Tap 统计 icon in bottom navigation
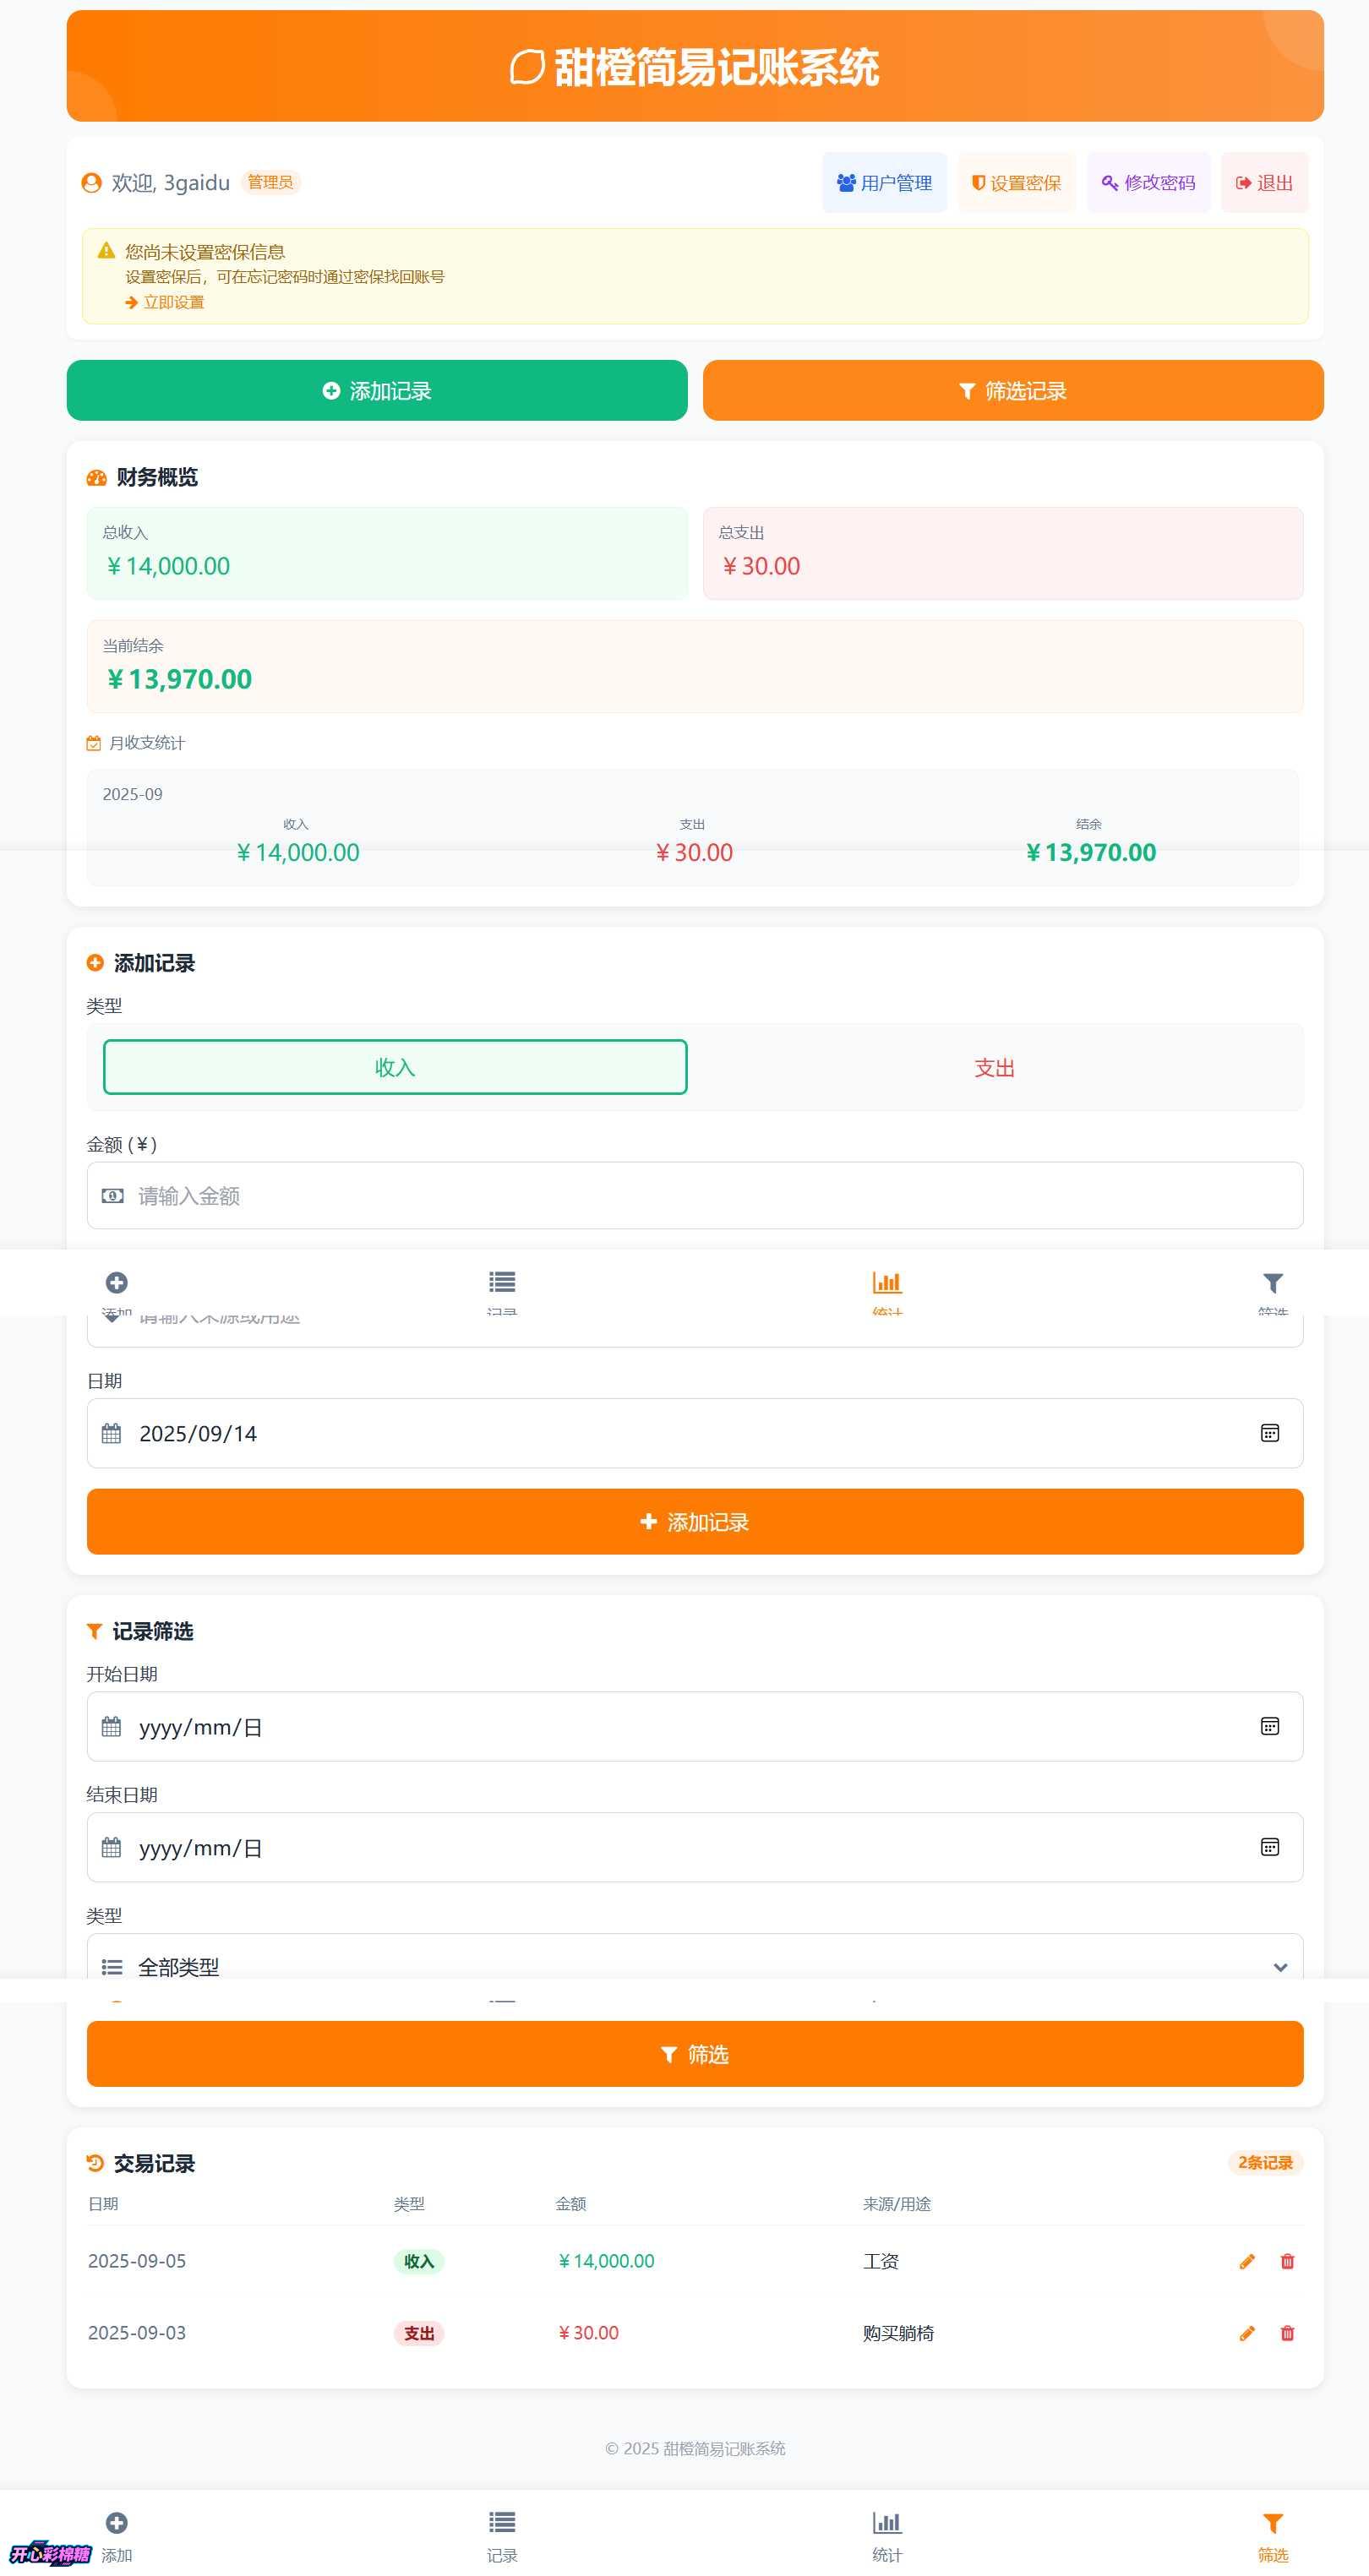This screenshot has height=2576, width=1369. pos(886,2534)
